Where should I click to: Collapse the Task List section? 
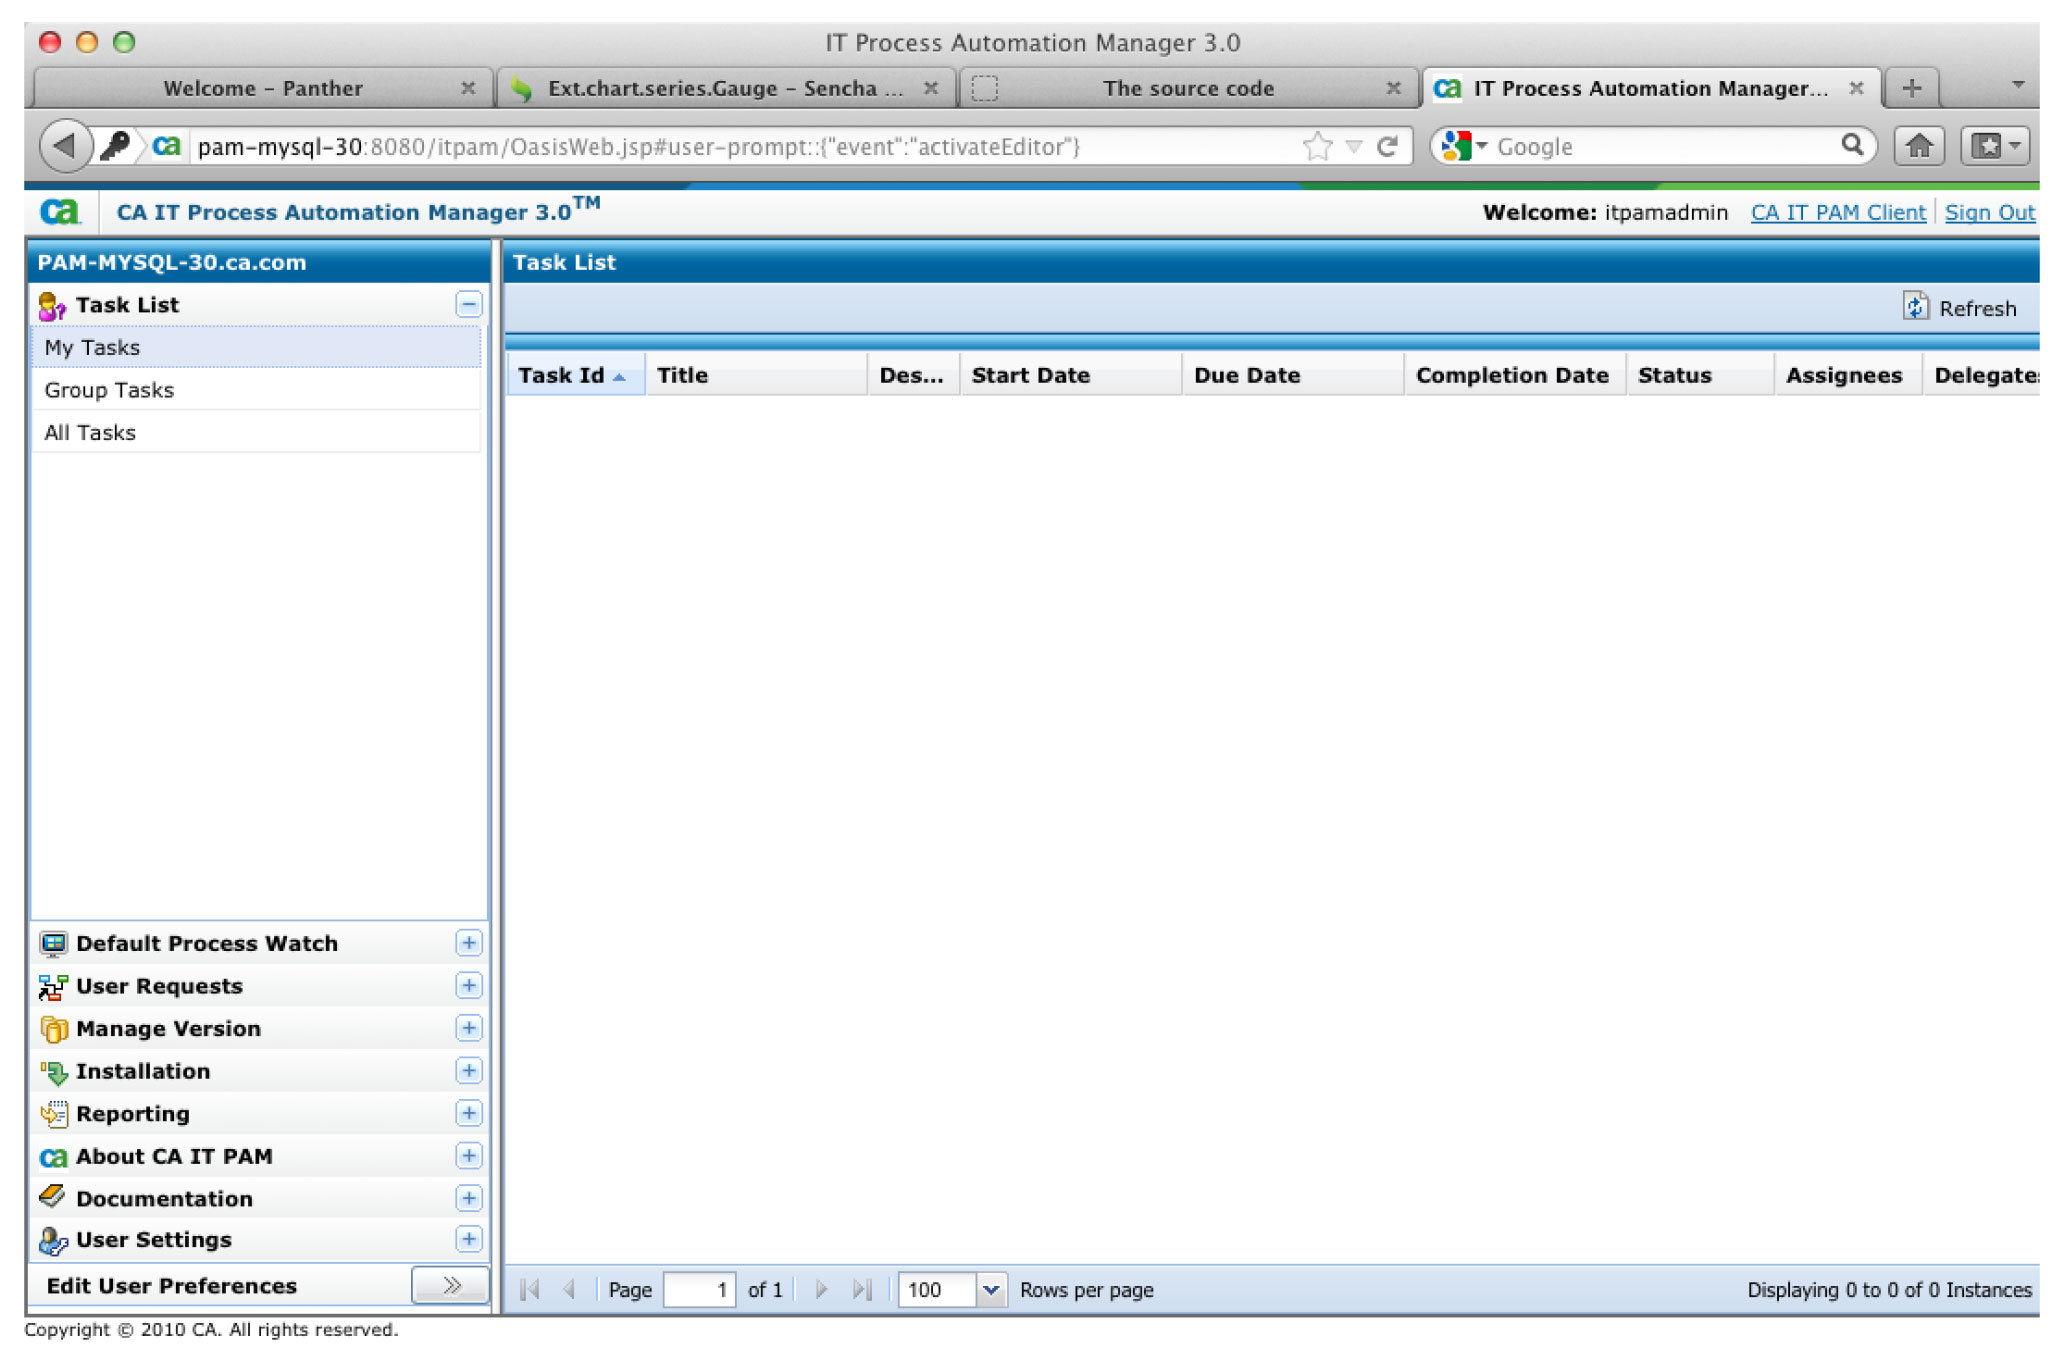click(467, 304)
